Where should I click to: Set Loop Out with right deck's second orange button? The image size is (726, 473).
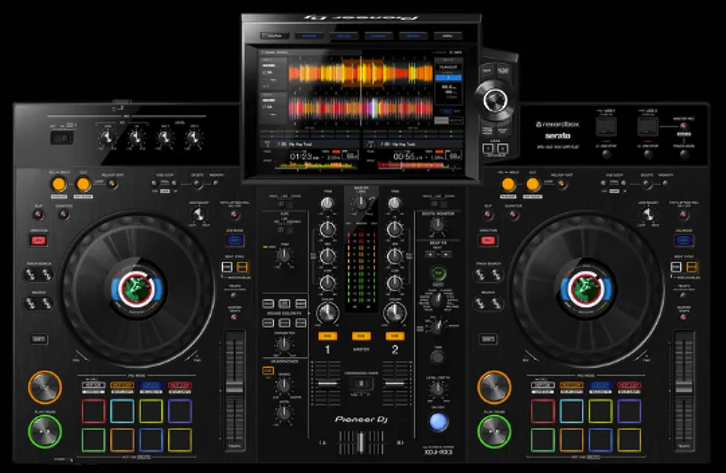pyautogui.click(x=532, y=184)
